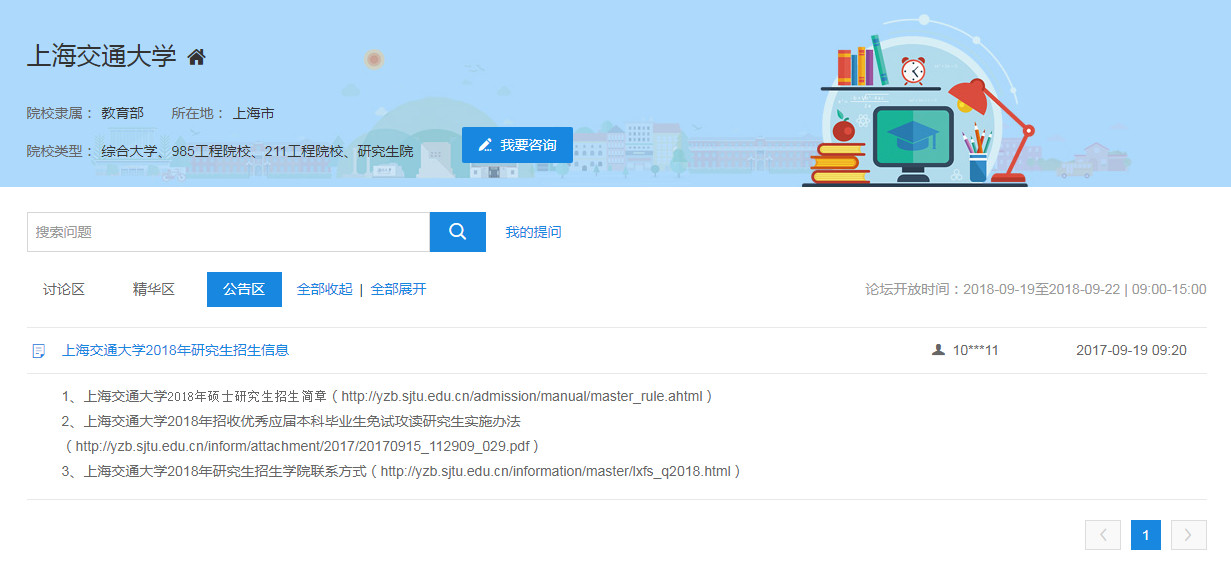Click the 我要咨询 button

[x=517, y=145]
